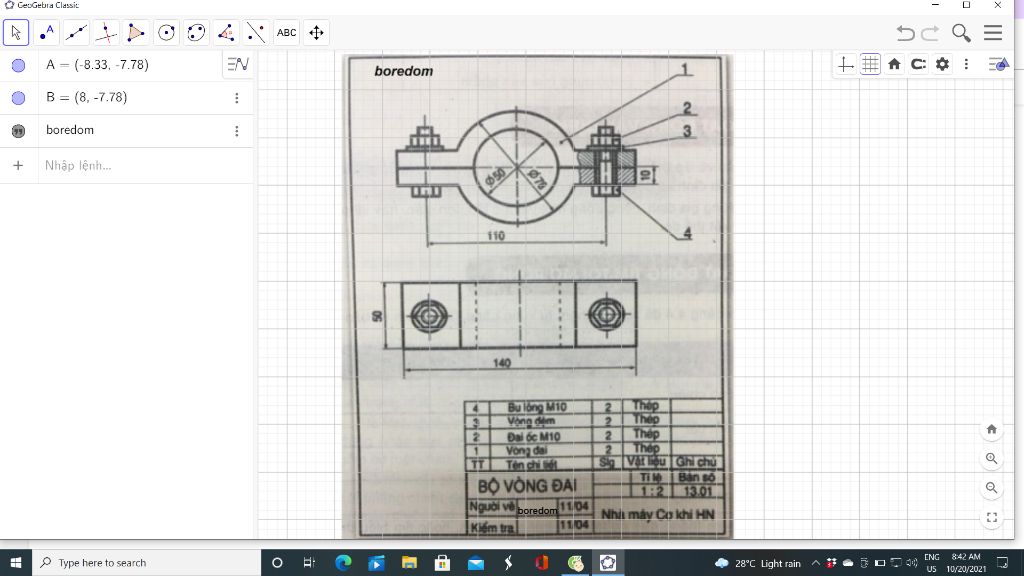Open the GeoGebra hamburger menu

(993, 33)
